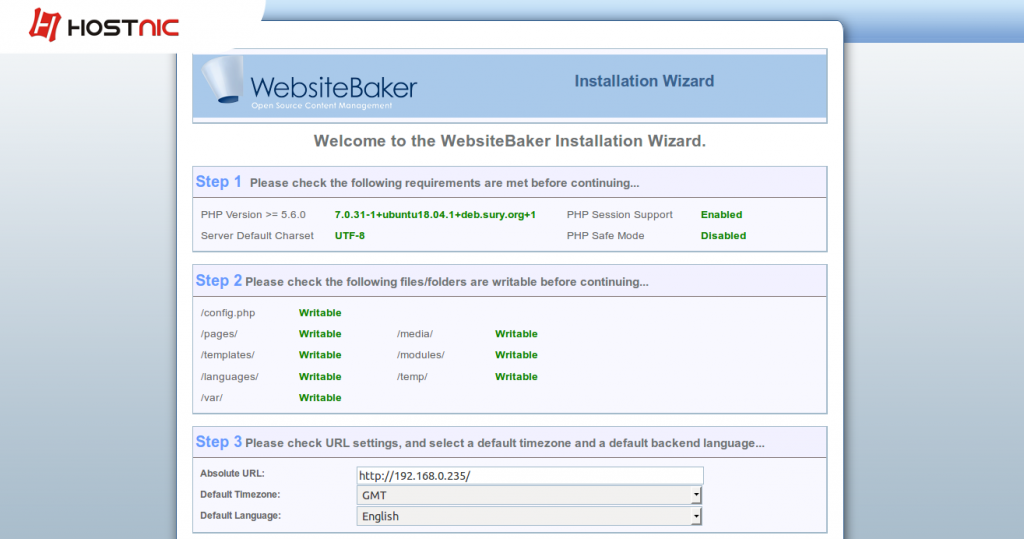
Task: Click into the Absolute URL field
Action: point(530,476)
